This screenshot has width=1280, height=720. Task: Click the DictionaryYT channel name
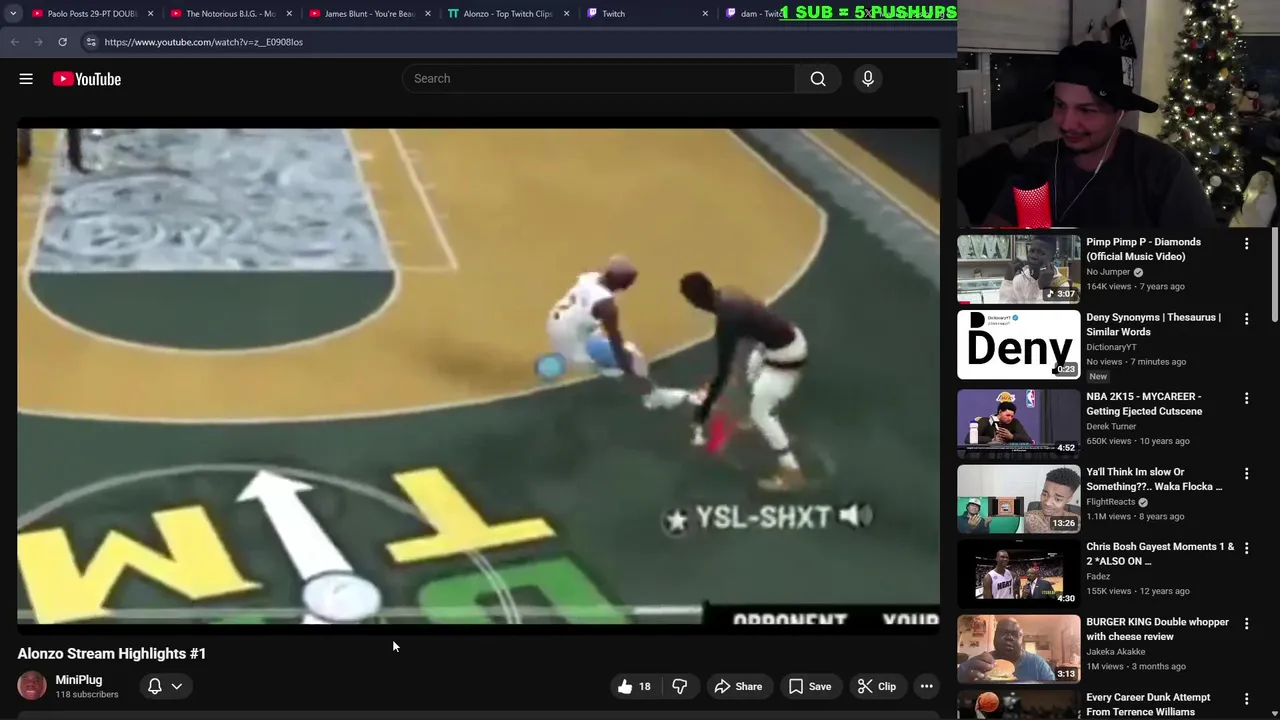[1111, 347]
